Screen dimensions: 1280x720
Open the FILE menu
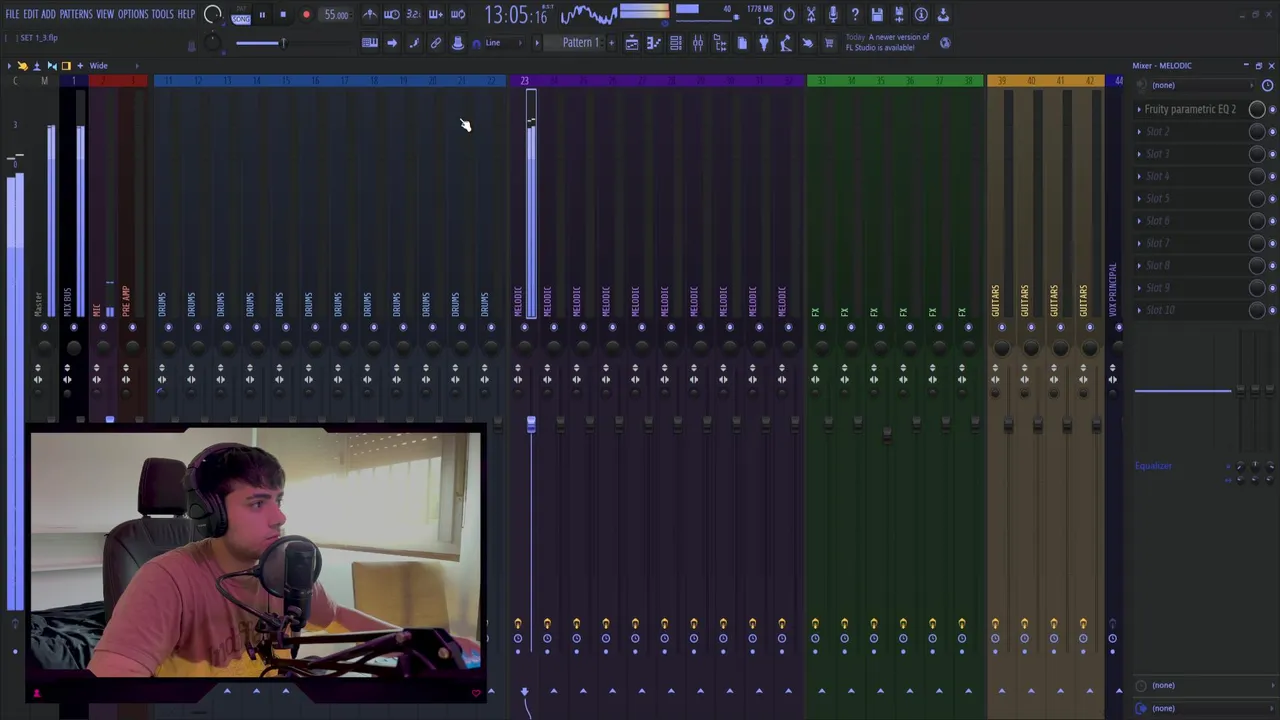[x=12, y=14]
